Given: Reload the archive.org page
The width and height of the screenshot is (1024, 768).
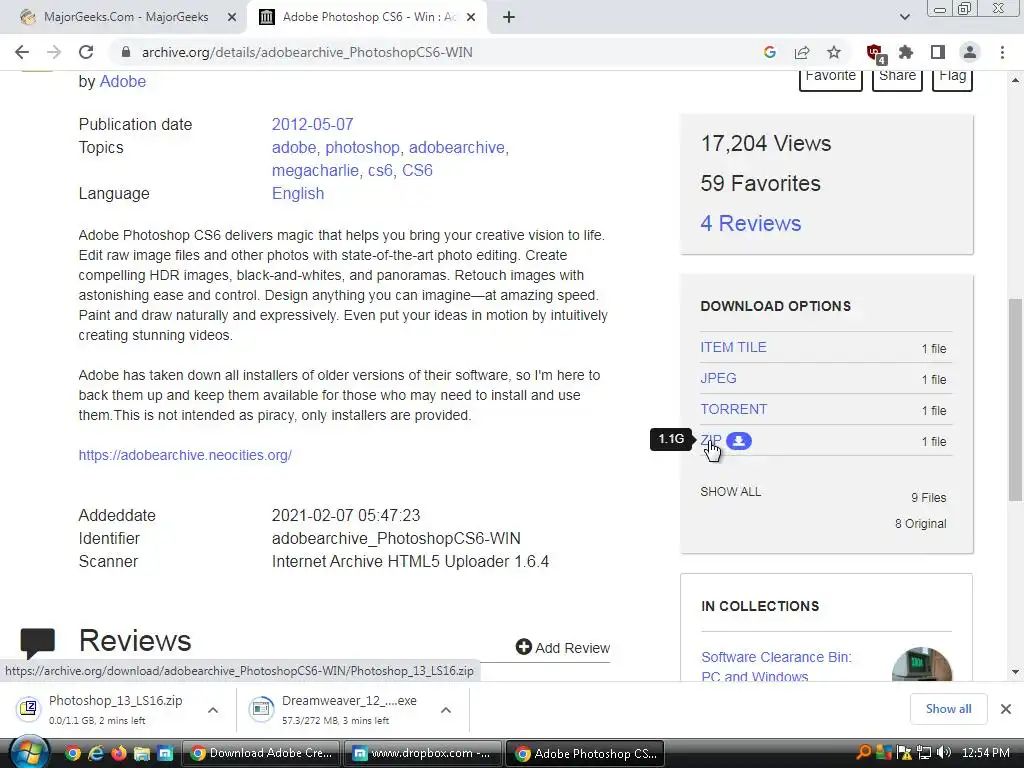Looking at the screenshot, I should pyautogui.click(x=86, y=52).
